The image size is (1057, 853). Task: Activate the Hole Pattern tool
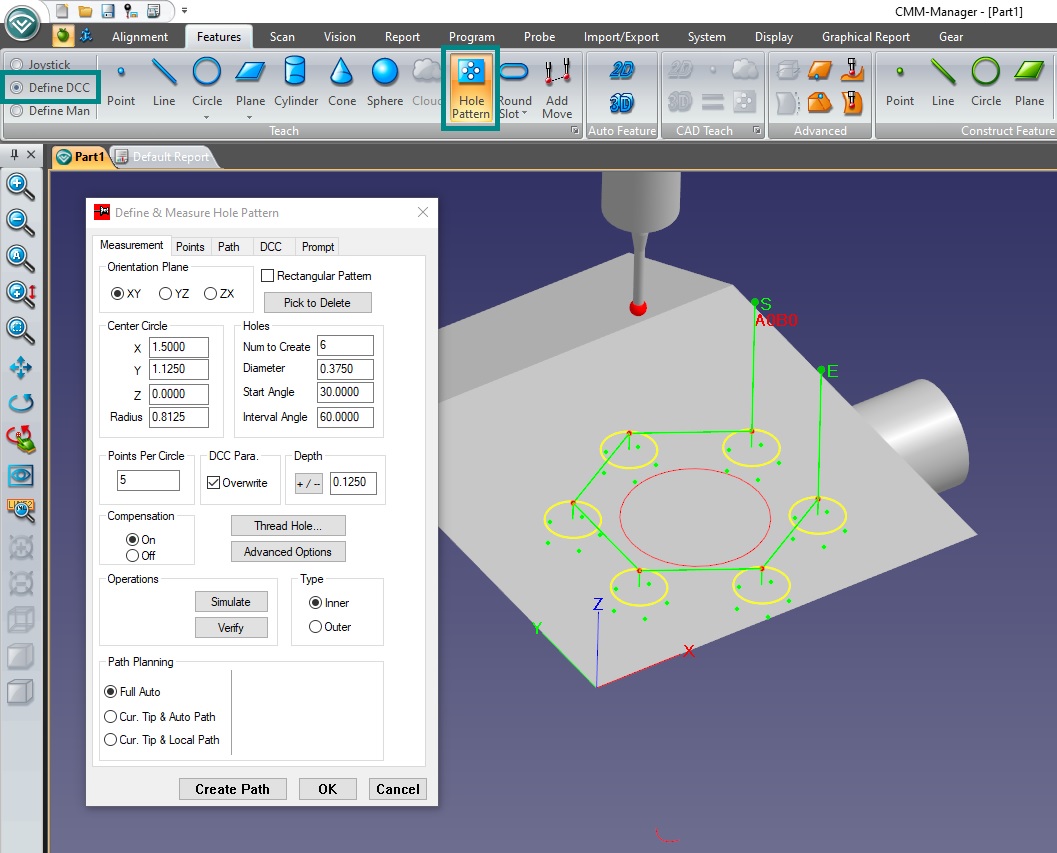[471, 88]
